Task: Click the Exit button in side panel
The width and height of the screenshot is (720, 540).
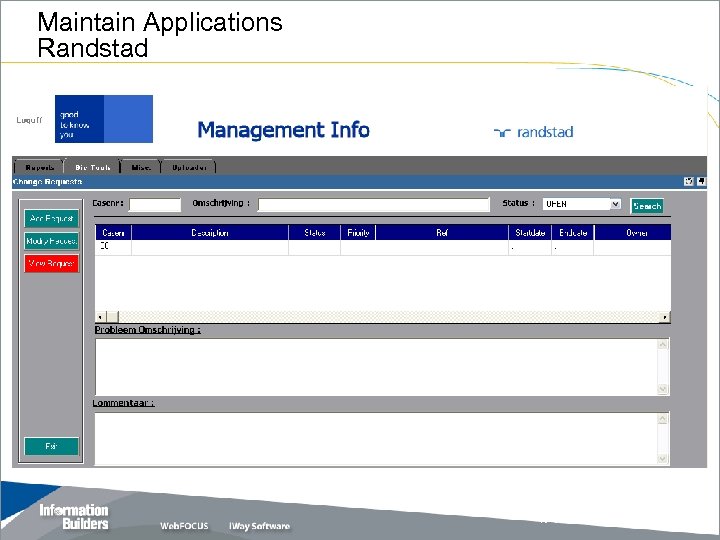Action: 51,446
